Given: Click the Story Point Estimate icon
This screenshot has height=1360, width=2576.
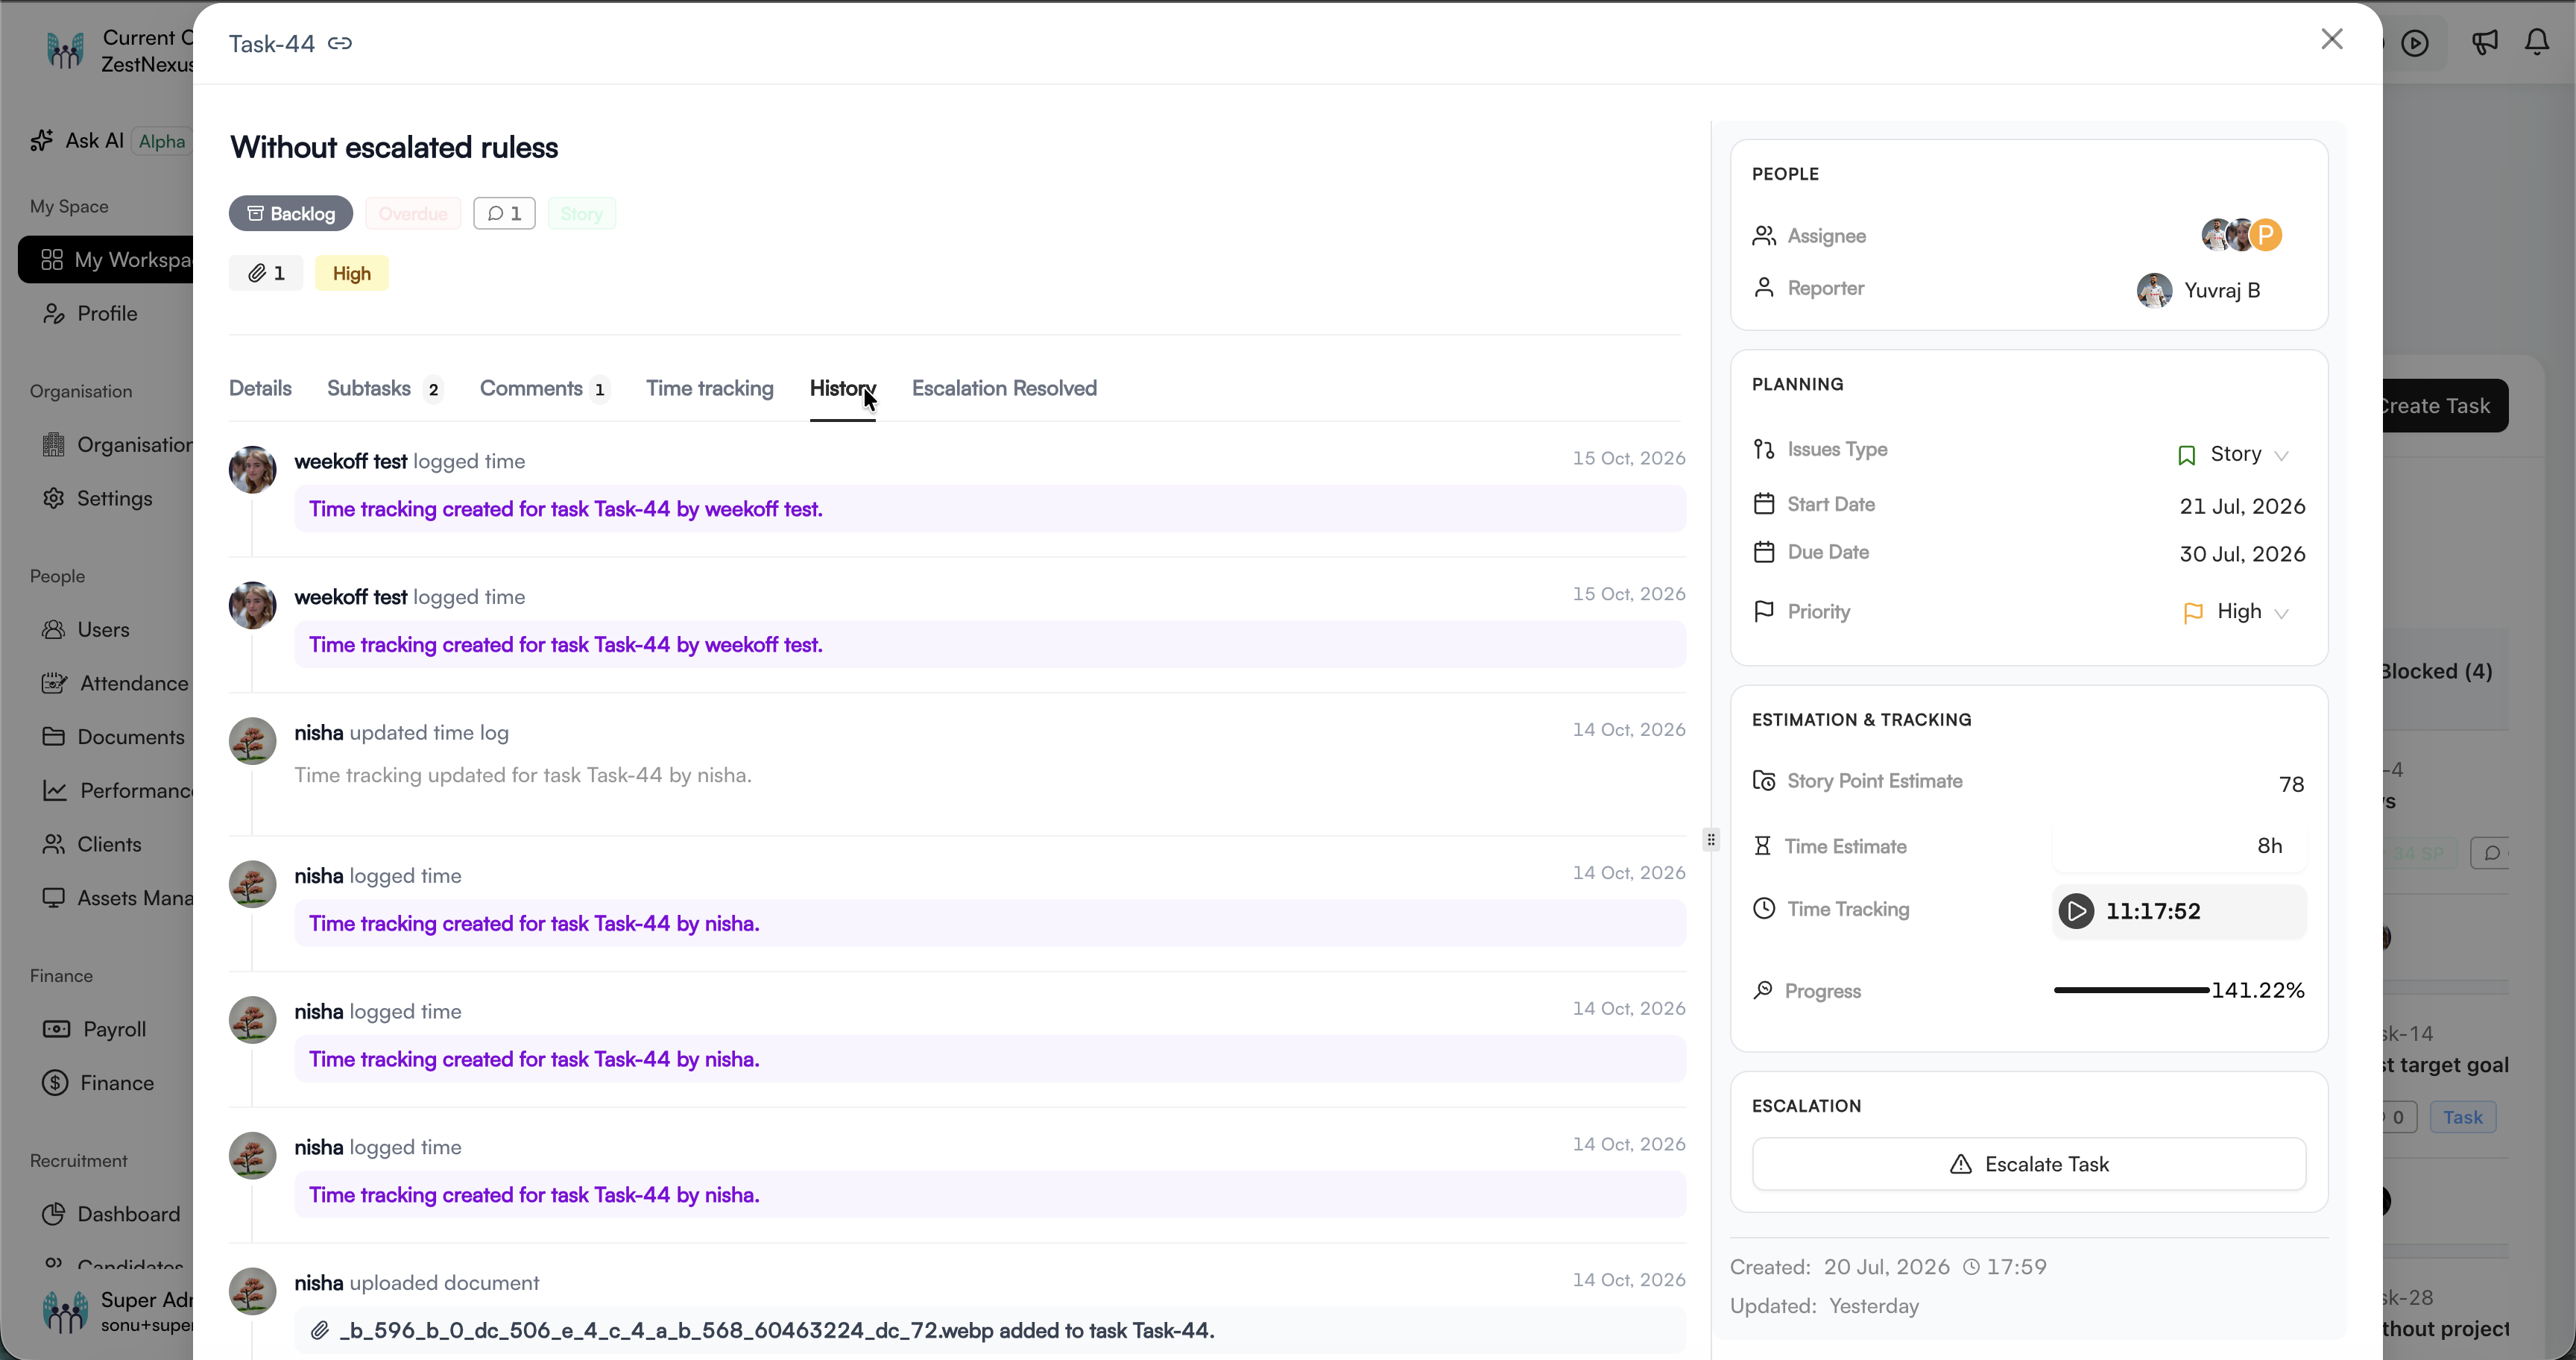Looking at the screenshot, I should [x=1764, y=781].
